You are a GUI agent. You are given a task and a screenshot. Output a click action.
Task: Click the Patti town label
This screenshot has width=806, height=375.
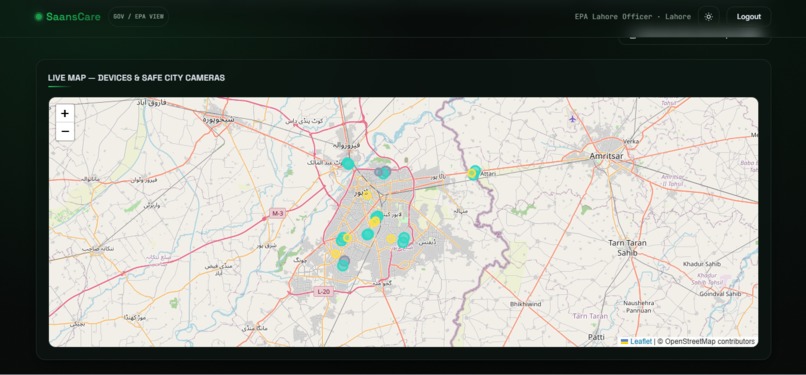(596, 337)
